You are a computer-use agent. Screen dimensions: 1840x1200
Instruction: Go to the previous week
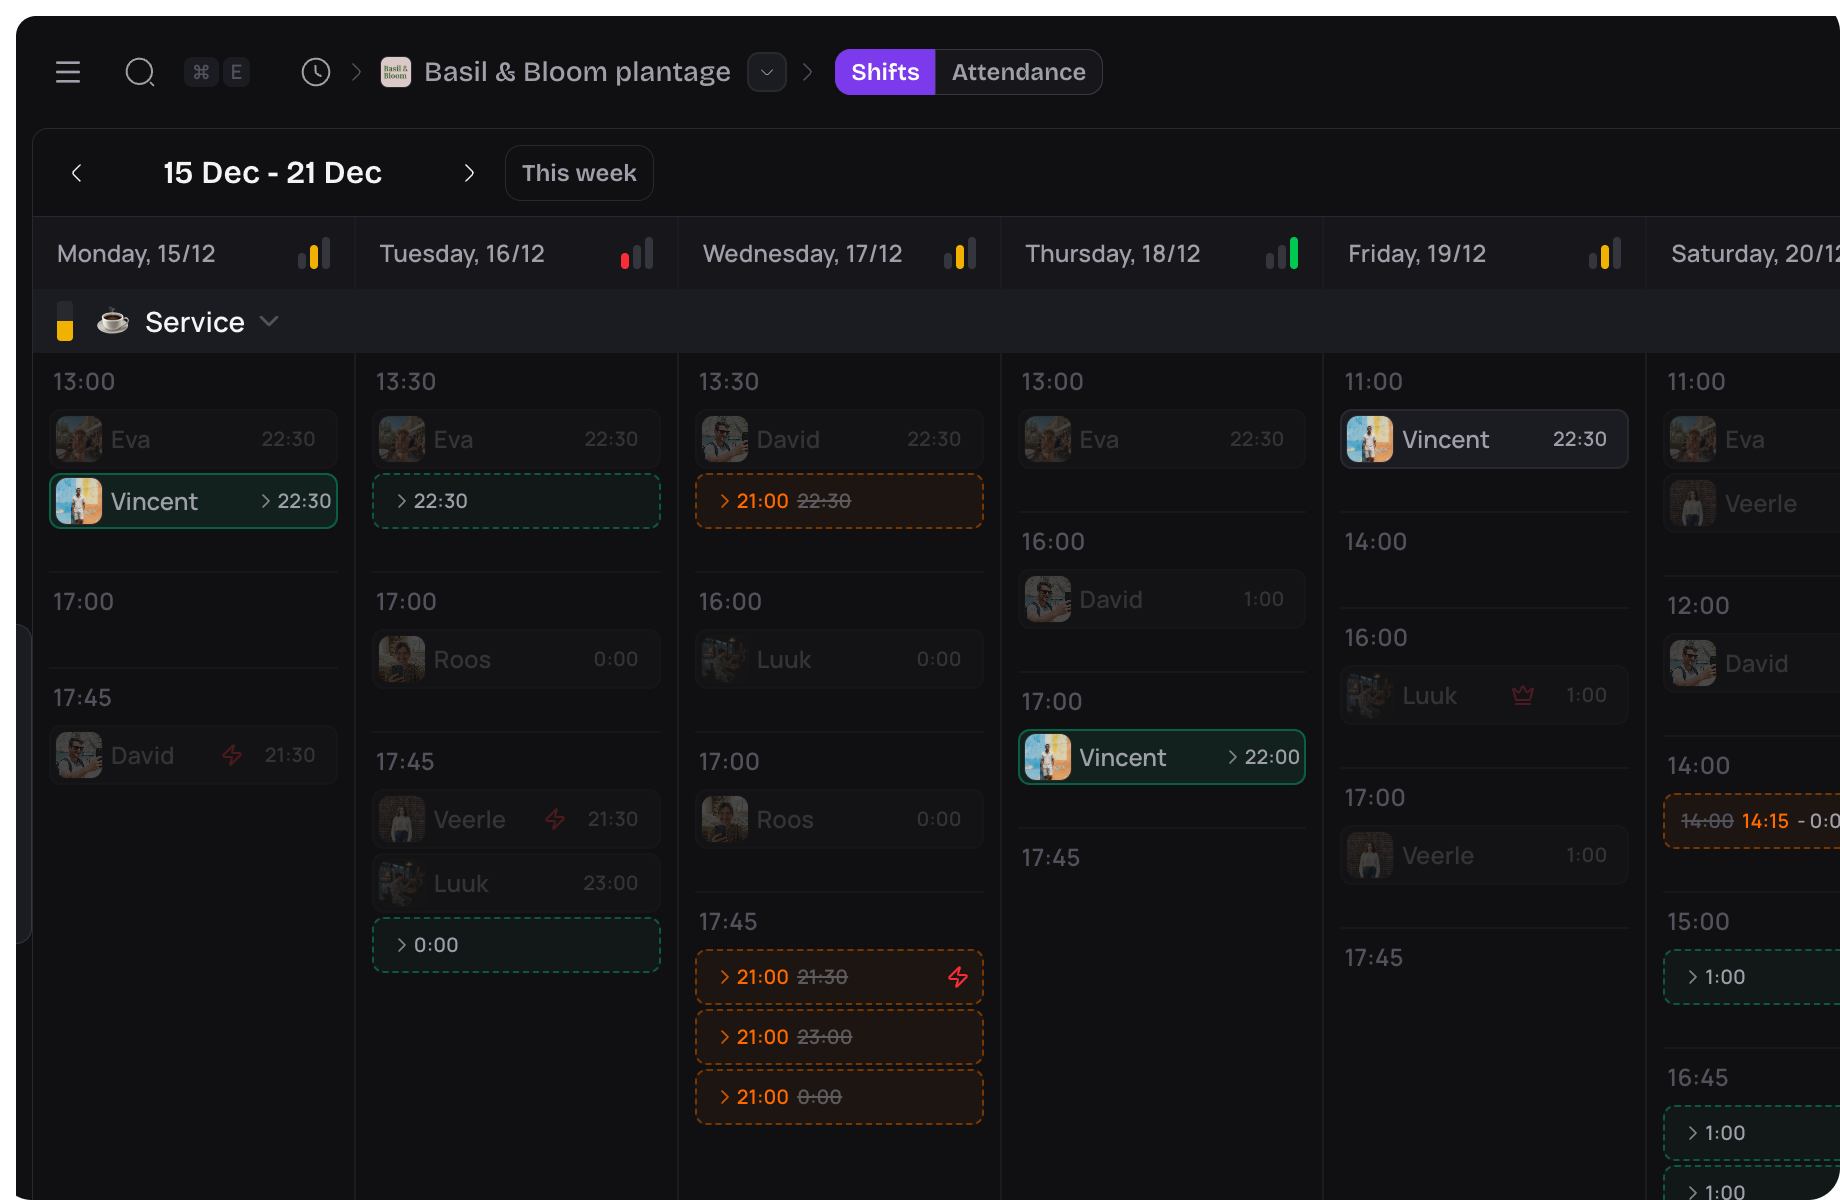(77, 173)
